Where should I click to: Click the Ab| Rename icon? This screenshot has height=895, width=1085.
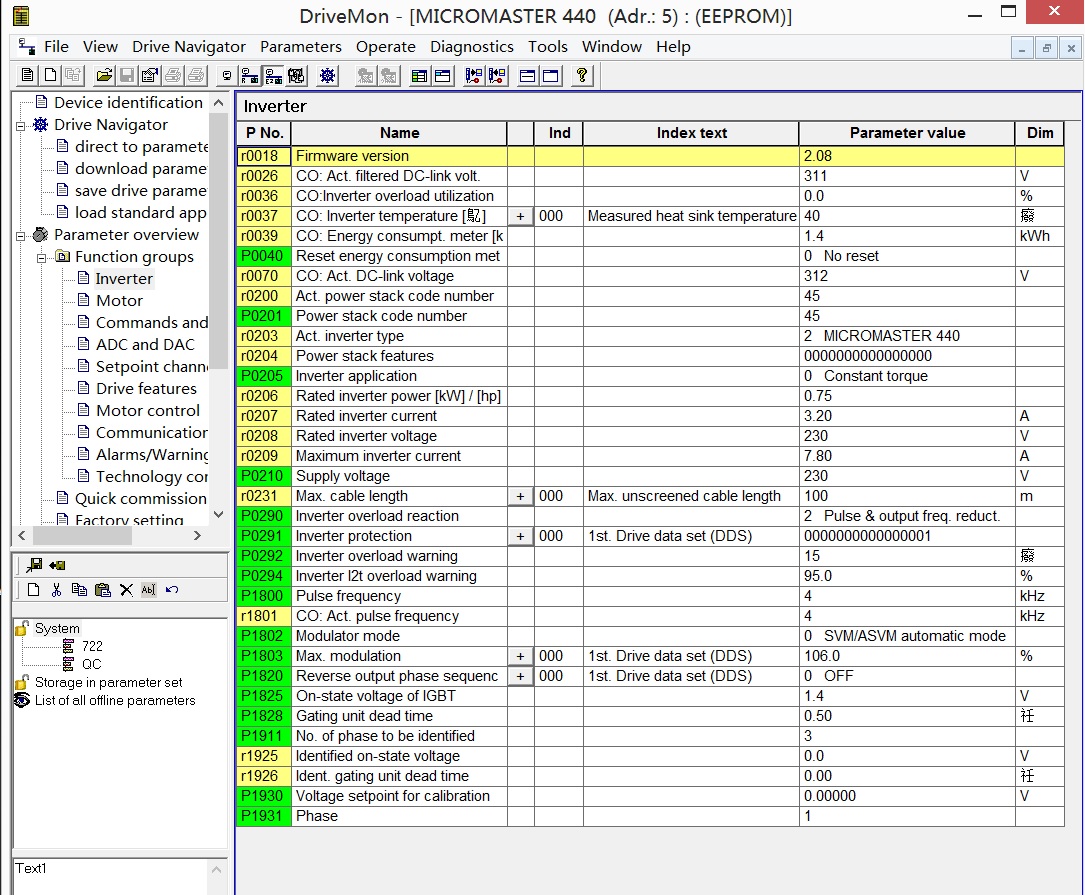pos(149,590)
